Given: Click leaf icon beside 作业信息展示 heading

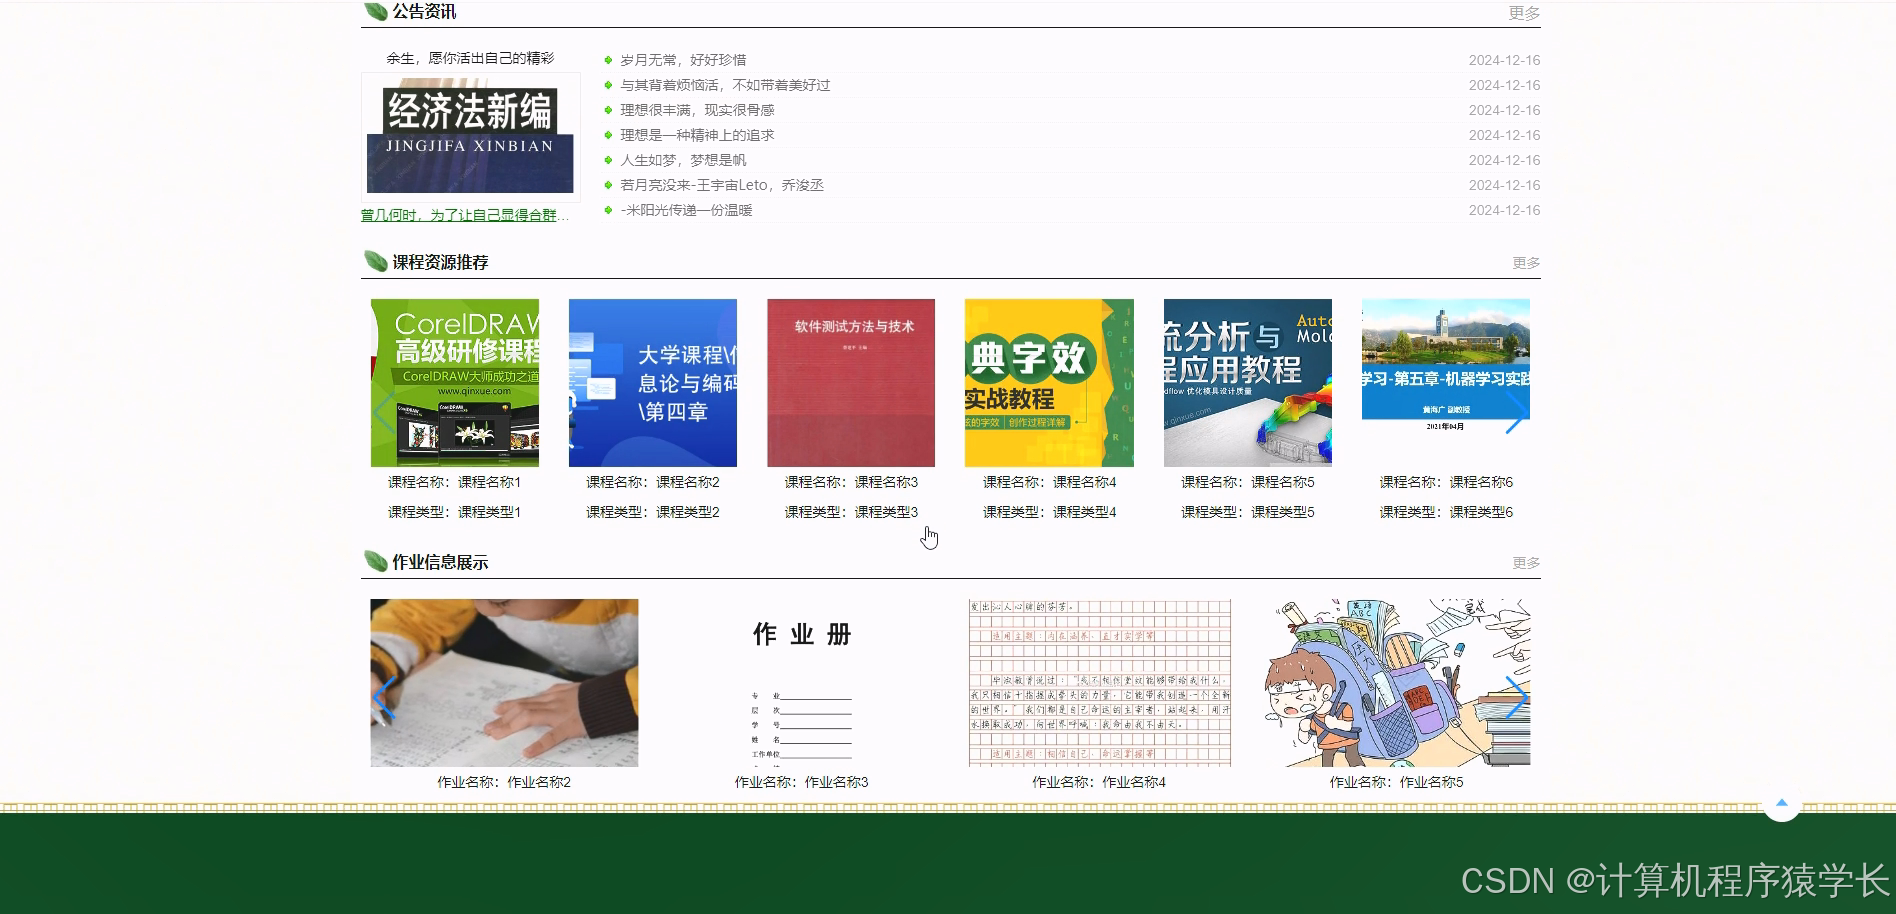Looking at the screenshot, I should point(374,562).
